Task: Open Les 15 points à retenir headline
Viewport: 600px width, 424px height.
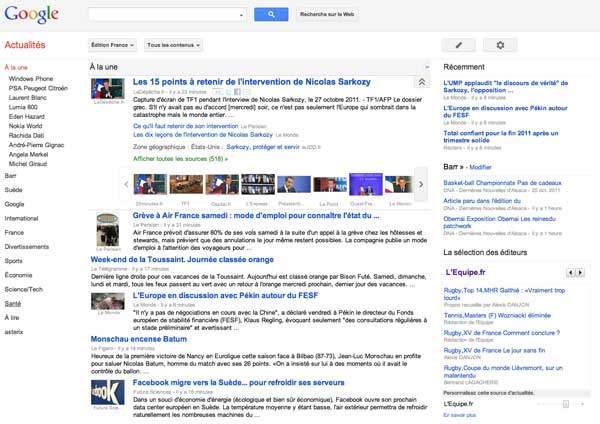Action: tap(252, 82)
